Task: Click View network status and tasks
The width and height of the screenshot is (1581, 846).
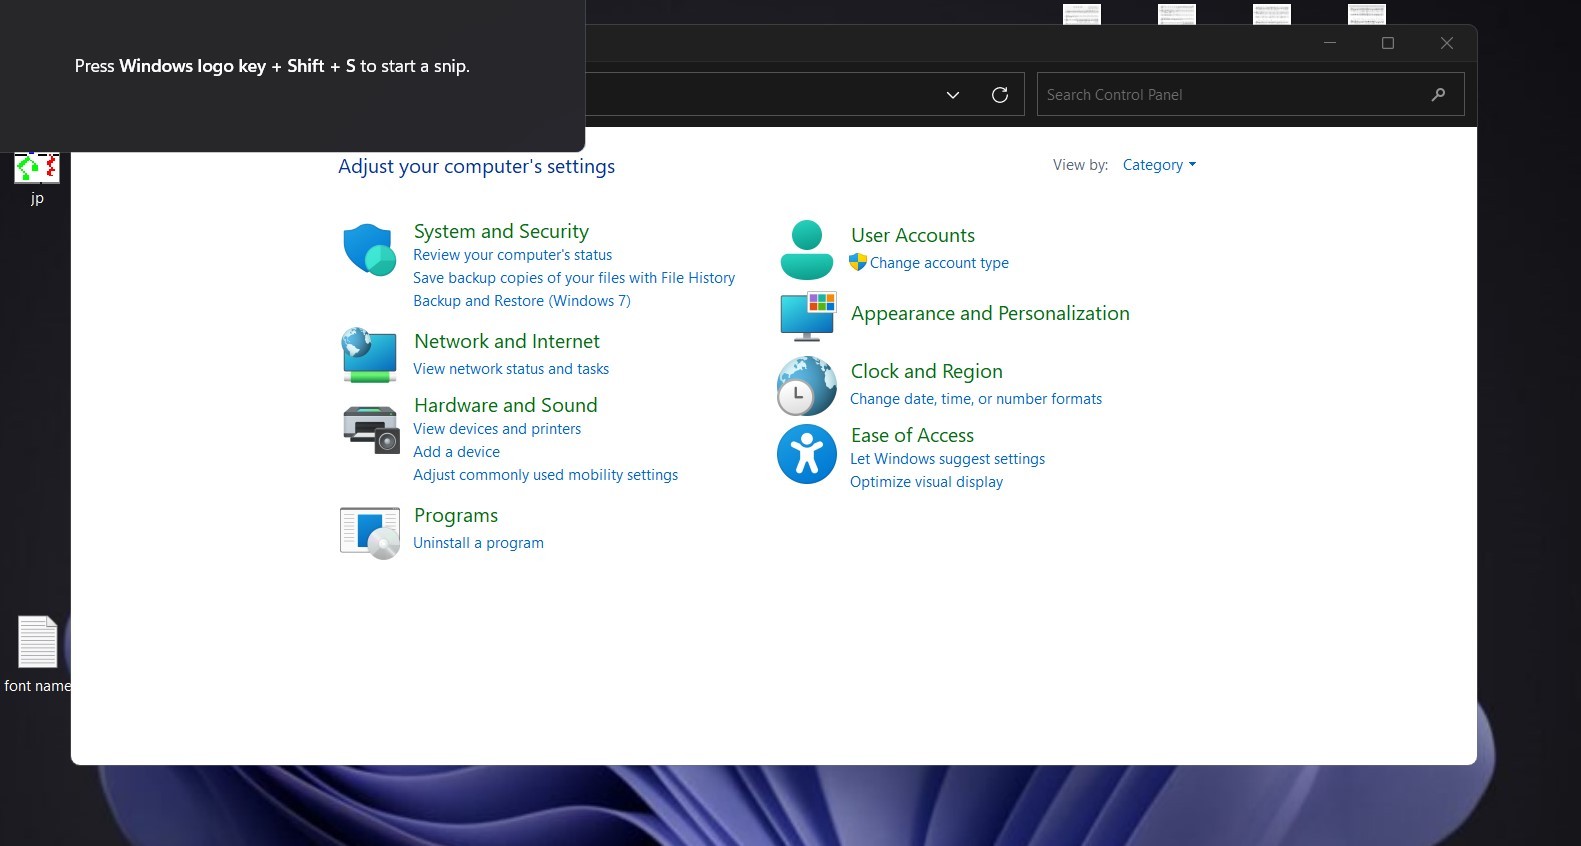Action: [x=511, y=369]
